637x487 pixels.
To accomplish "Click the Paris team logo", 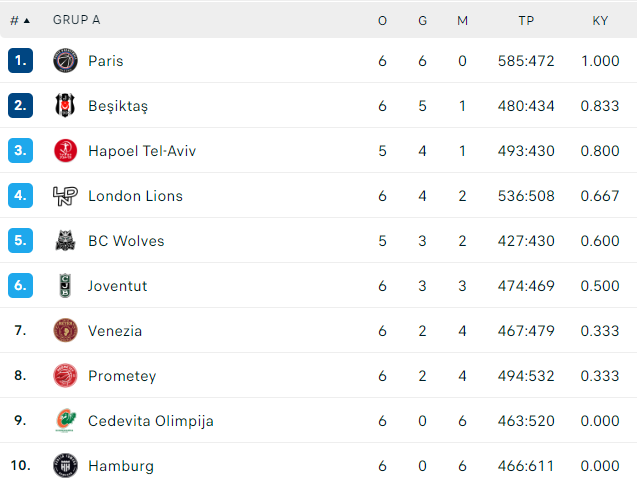I will (x=65, y=61).
